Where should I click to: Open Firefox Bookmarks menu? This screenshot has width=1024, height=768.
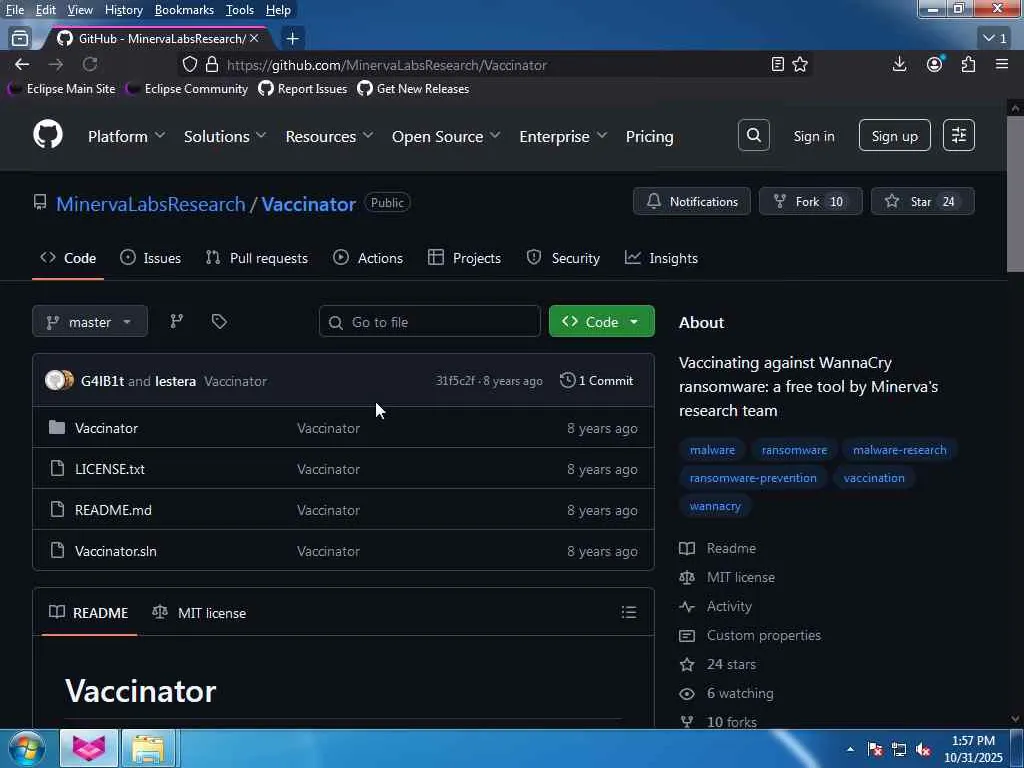[x=184, y=10]
